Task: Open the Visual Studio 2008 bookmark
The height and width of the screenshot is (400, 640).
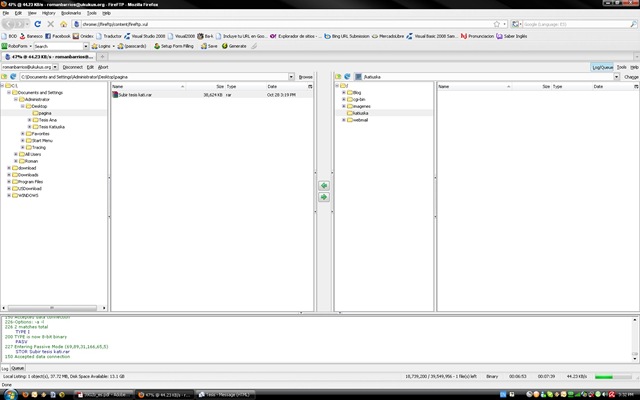Action: [x=144, y=36]
